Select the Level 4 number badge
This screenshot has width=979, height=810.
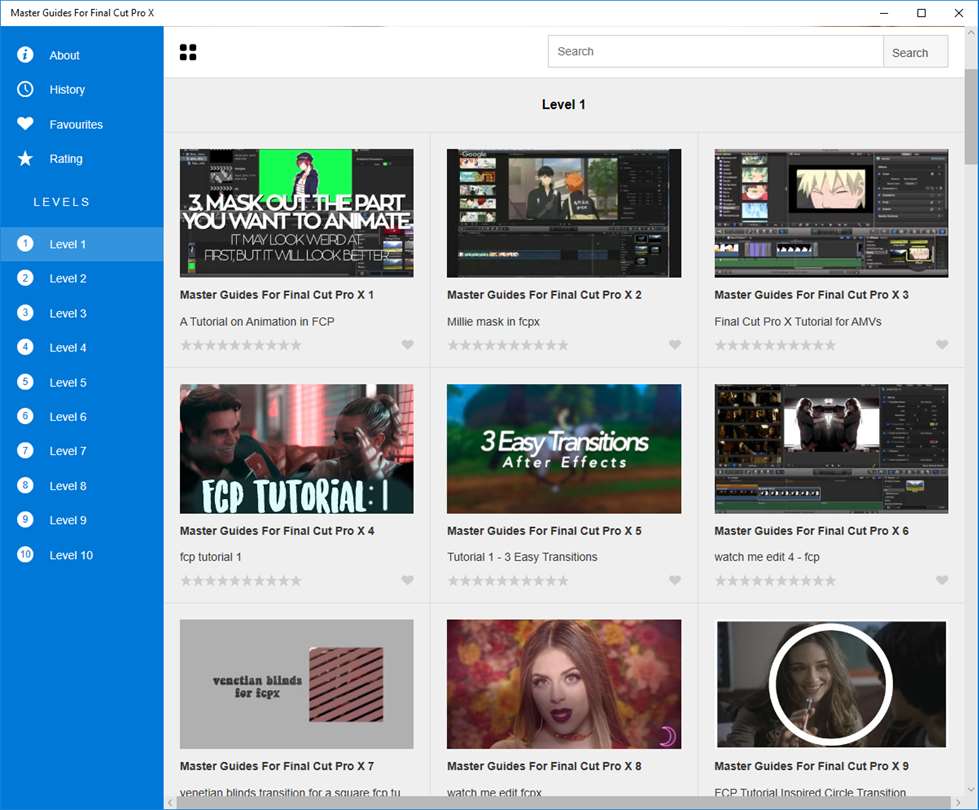[25, 347]
